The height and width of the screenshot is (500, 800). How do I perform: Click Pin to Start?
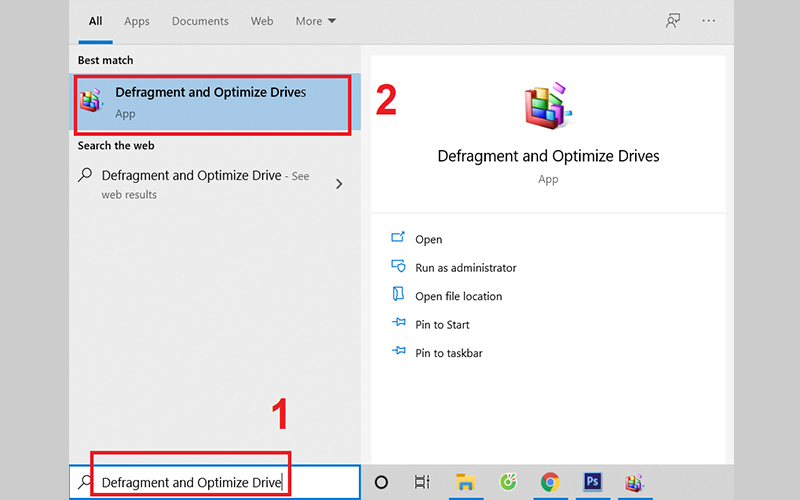click(x=442, y=324)
